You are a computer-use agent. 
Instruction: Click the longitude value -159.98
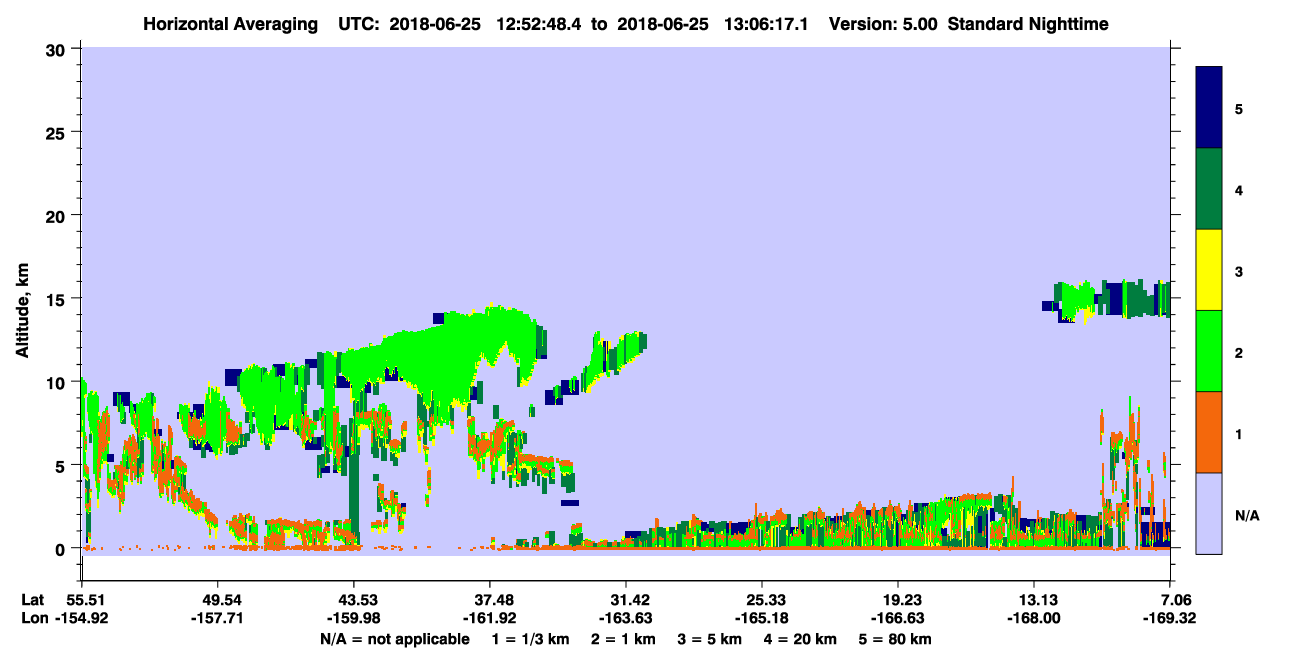click(x=353, y=618)
